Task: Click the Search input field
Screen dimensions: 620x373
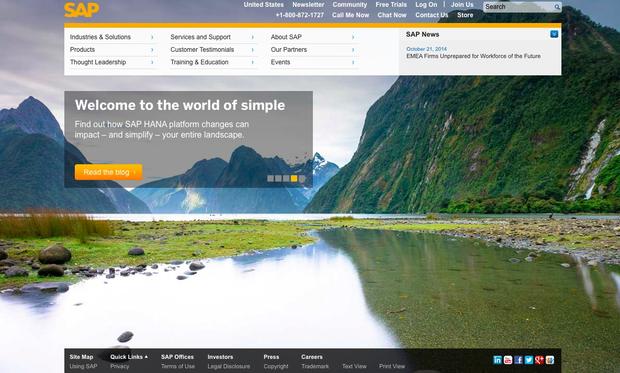Action: (x=518, y=7)
